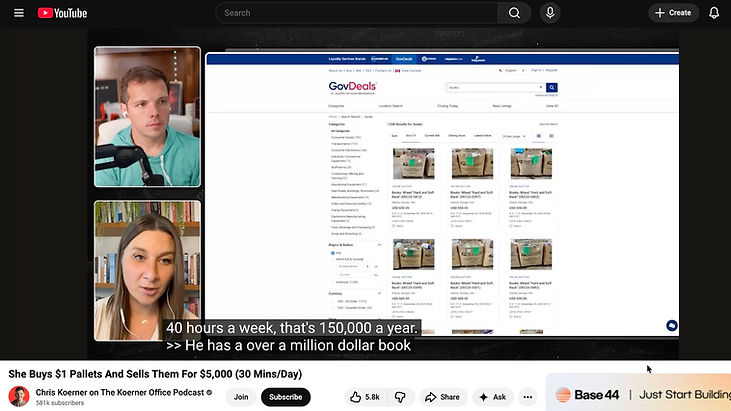This screenshot has height=411, width=731.
Task: Open more actions three-dot menu
Action: [528, 397]
